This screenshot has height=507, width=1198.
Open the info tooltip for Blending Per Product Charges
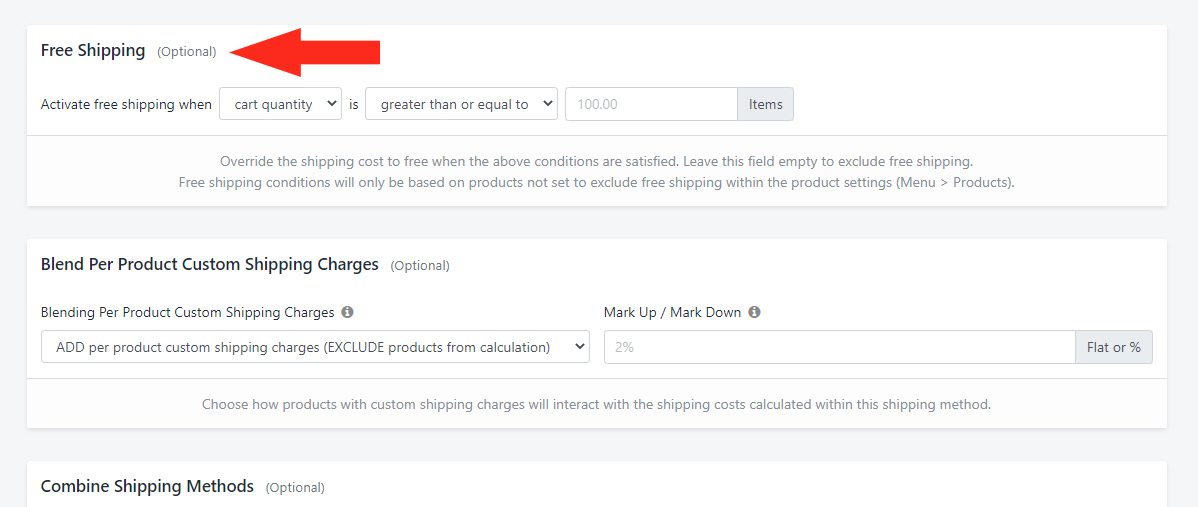coord(347,312)
